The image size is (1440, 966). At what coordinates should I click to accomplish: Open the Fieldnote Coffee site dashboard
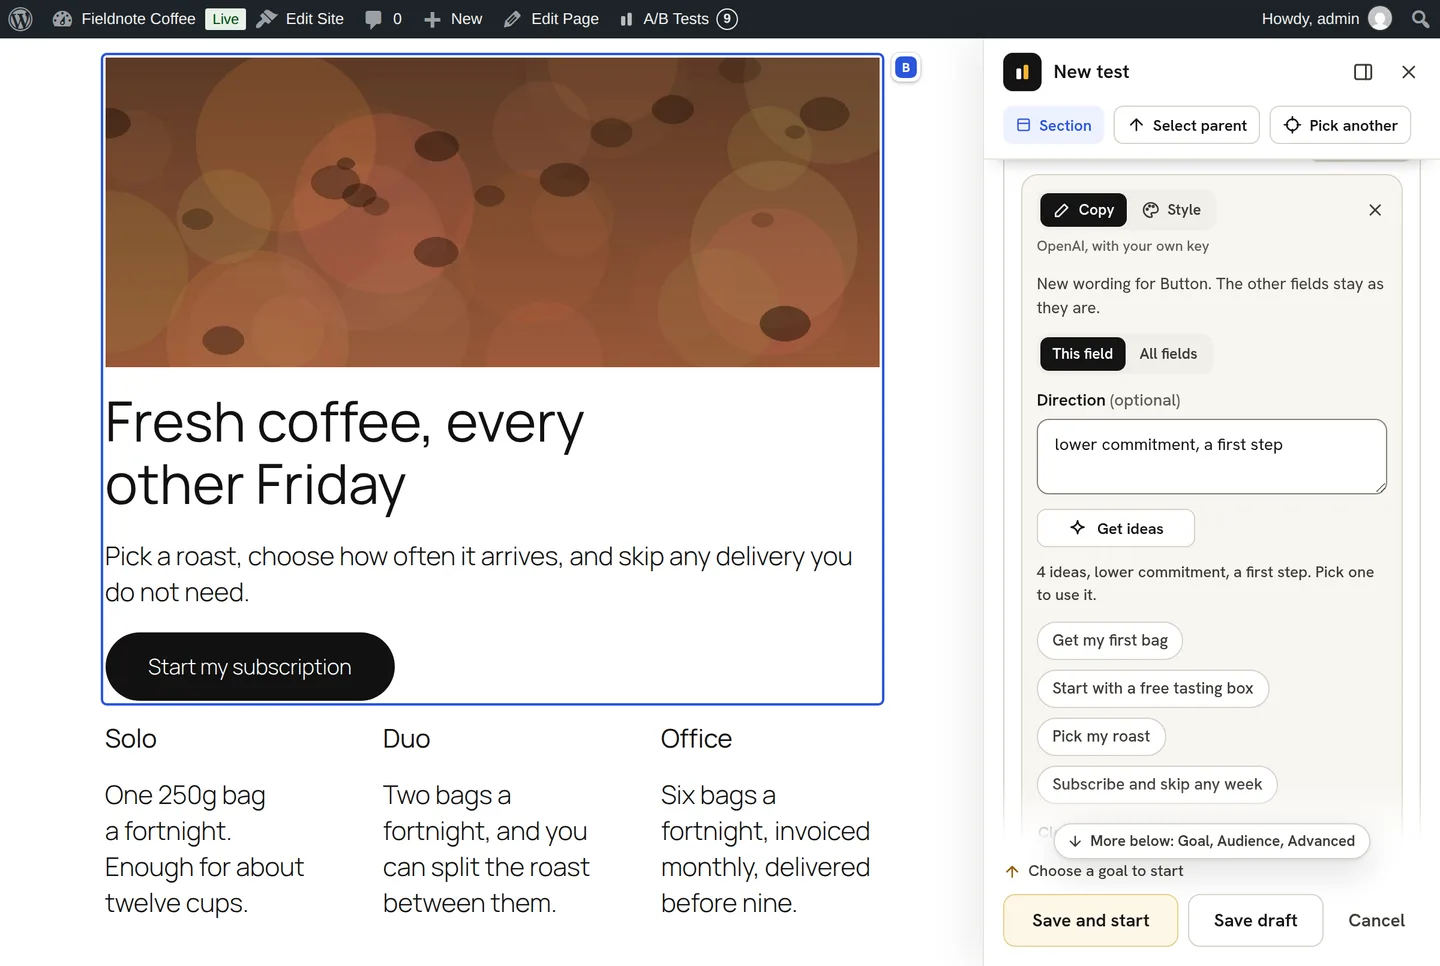click(x=124, y=19)
